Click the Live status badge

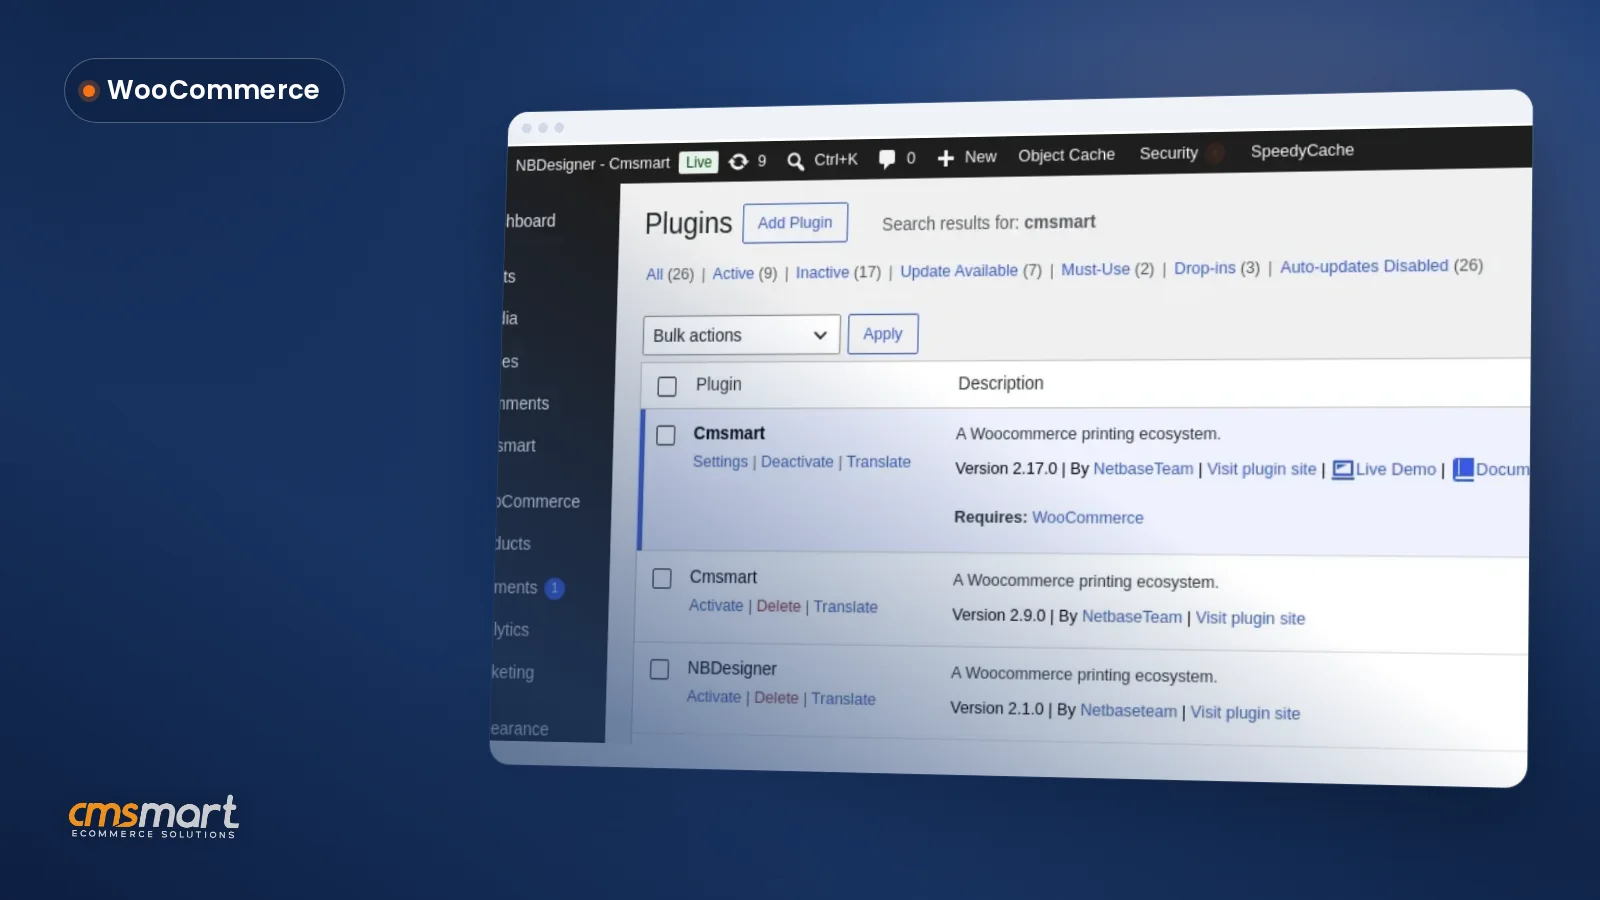point(699,162)
